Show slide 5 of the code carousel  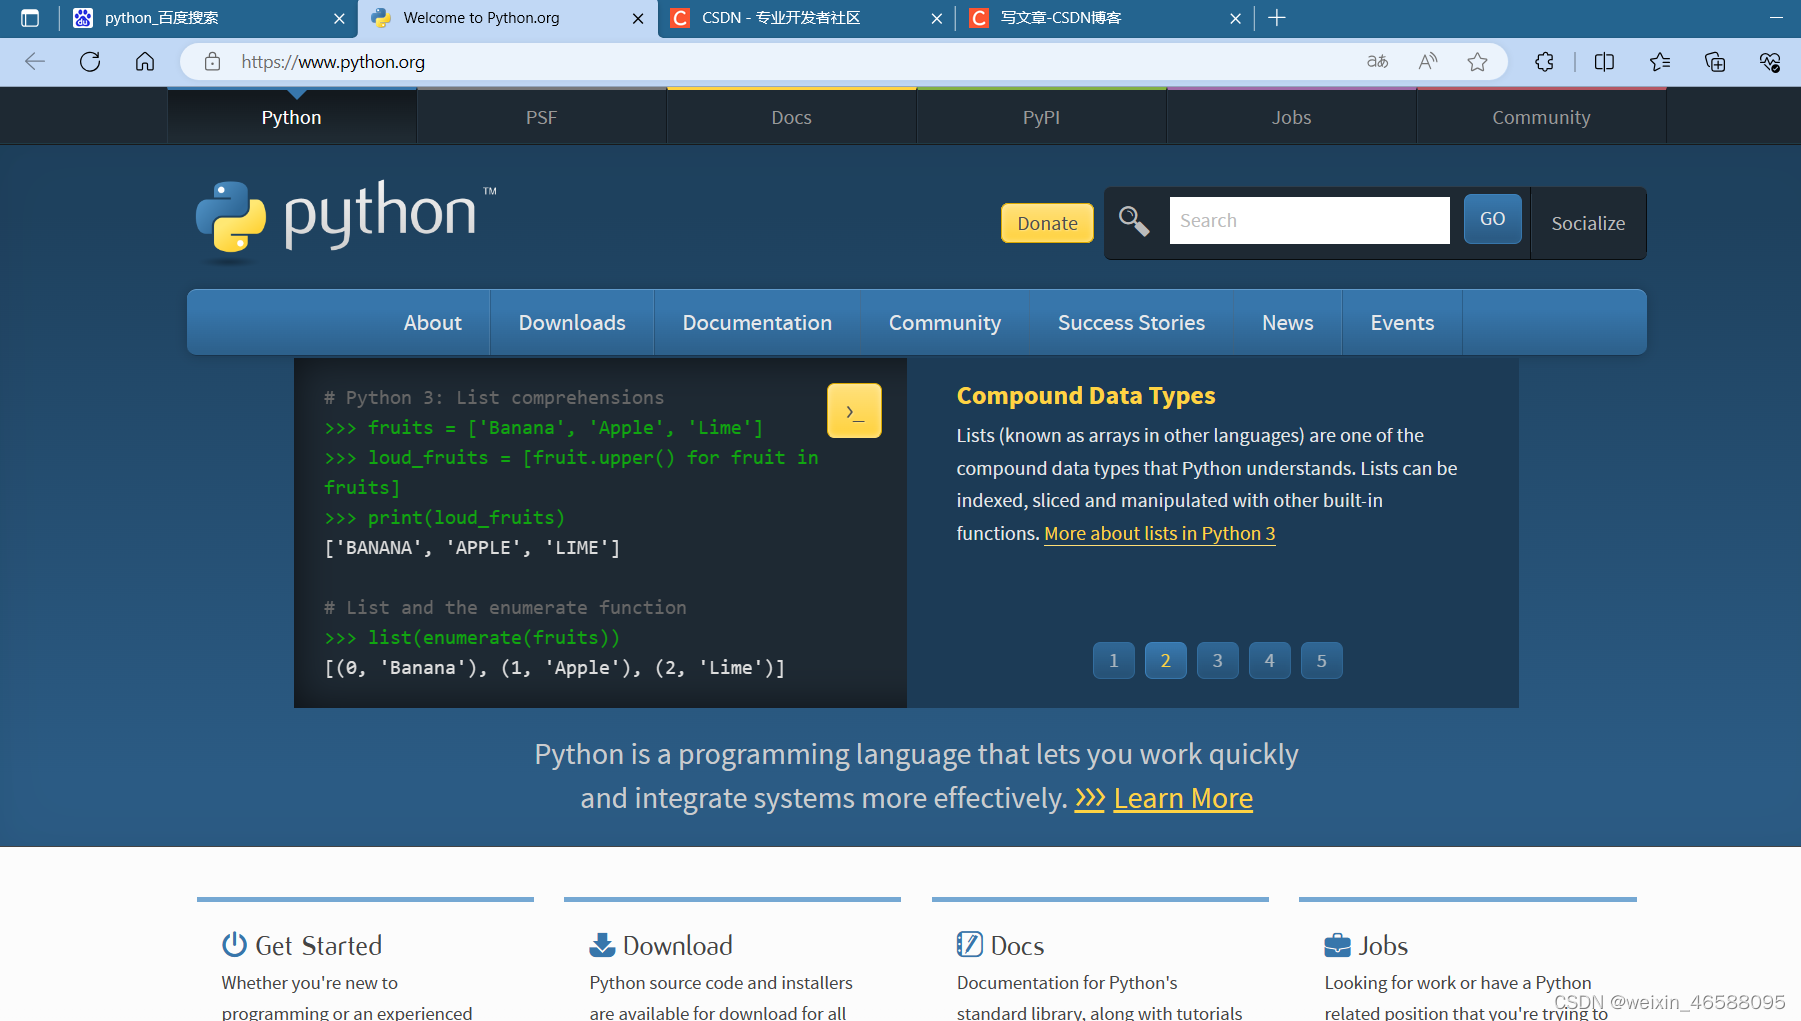click(1321, 660)
